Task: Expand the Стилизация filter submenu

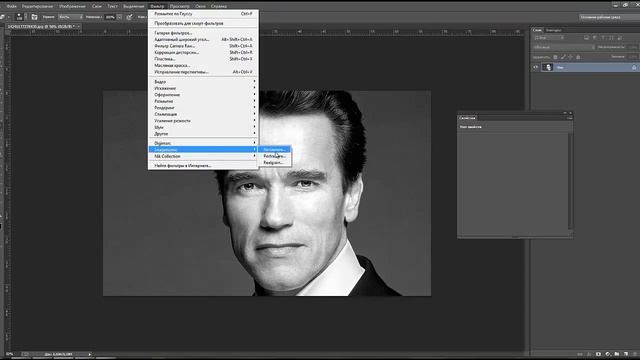Action: pos(203,114)
